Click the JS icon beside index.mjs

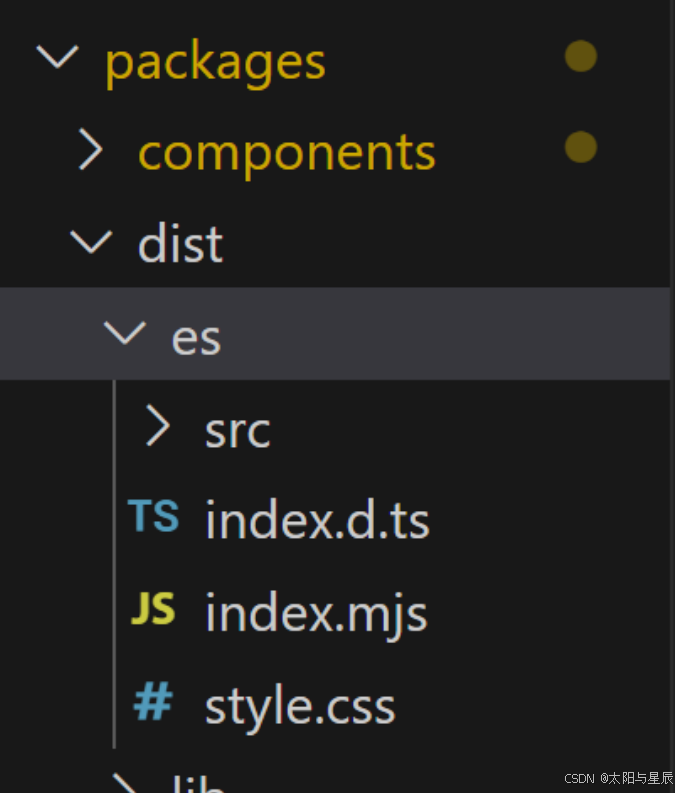click(x=153, y=608)
